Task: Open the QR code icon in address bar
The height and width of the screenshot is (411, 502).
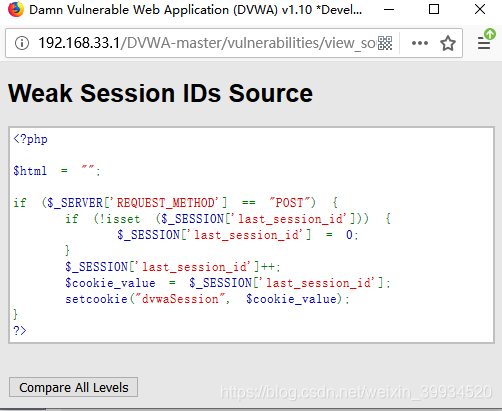Action: pos(385,43)
